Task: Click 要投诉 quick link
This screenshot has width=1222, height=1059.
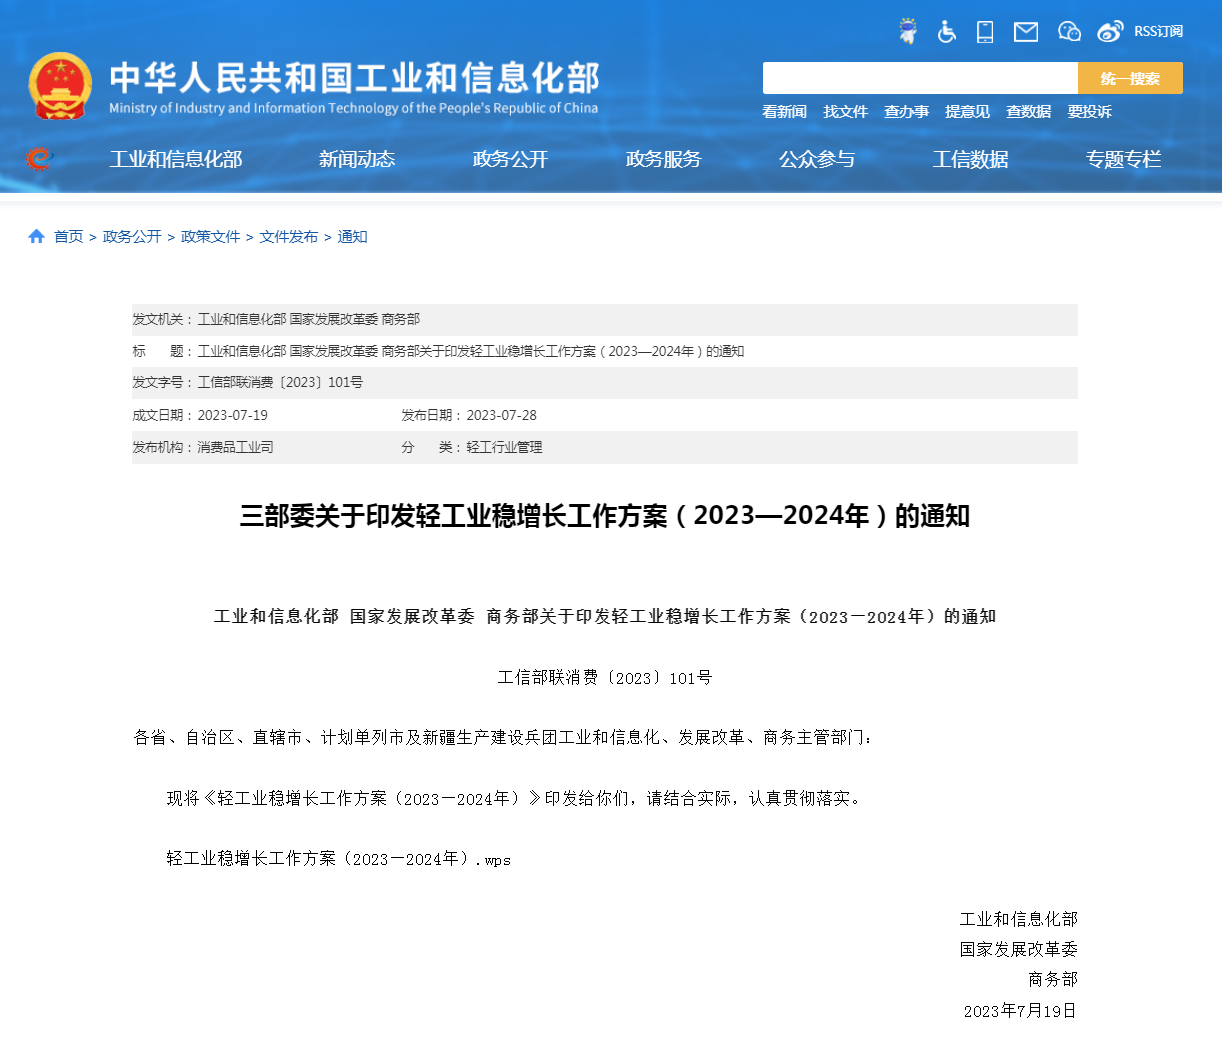Action: tap(1089, 112)
